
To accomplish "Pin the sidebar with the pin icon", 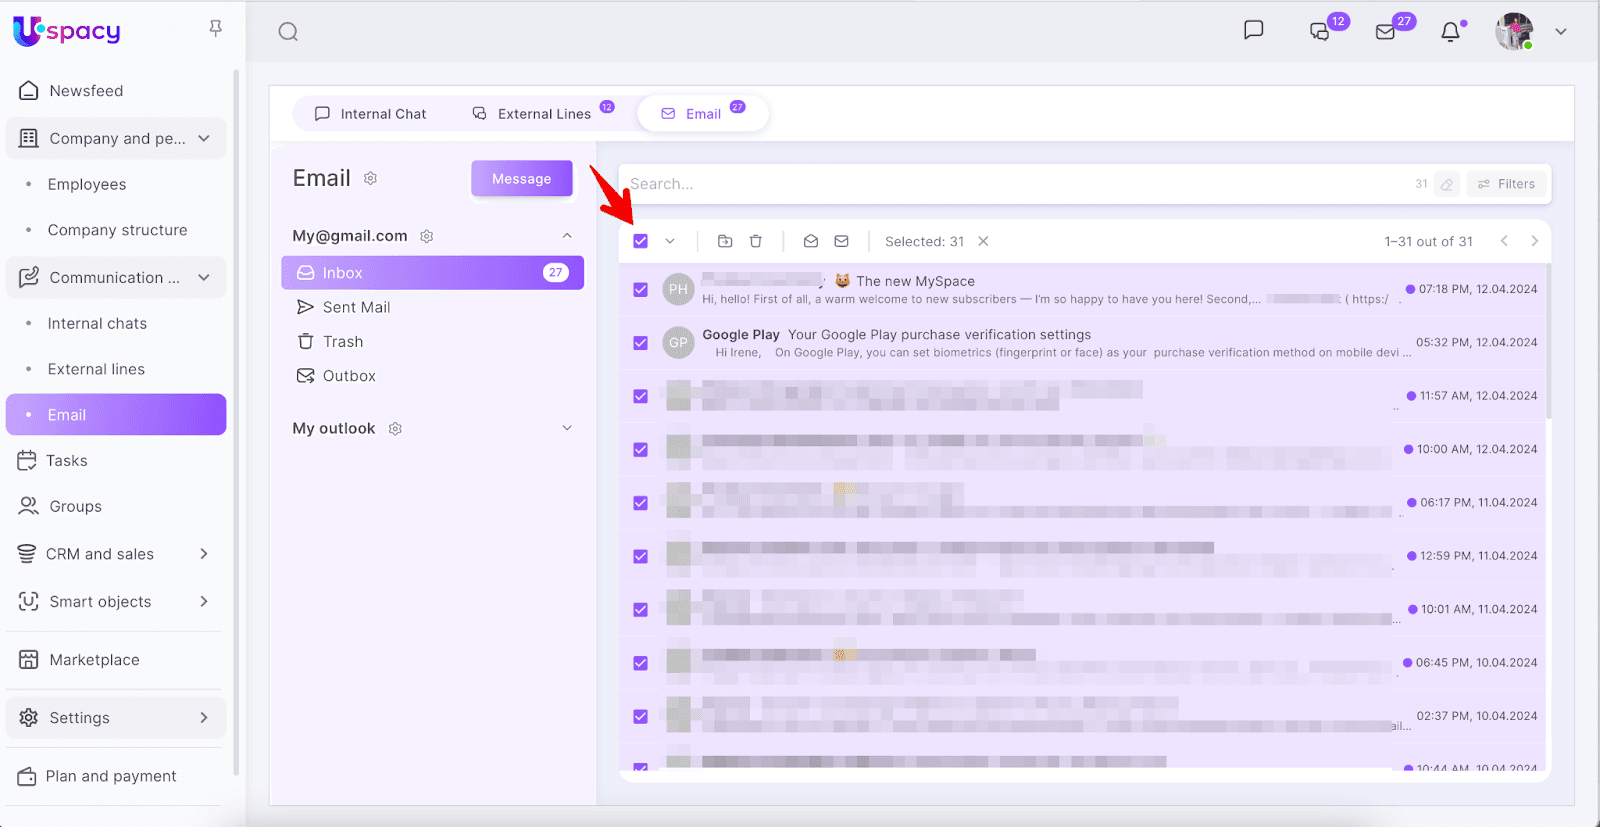I will click(215, 29).
